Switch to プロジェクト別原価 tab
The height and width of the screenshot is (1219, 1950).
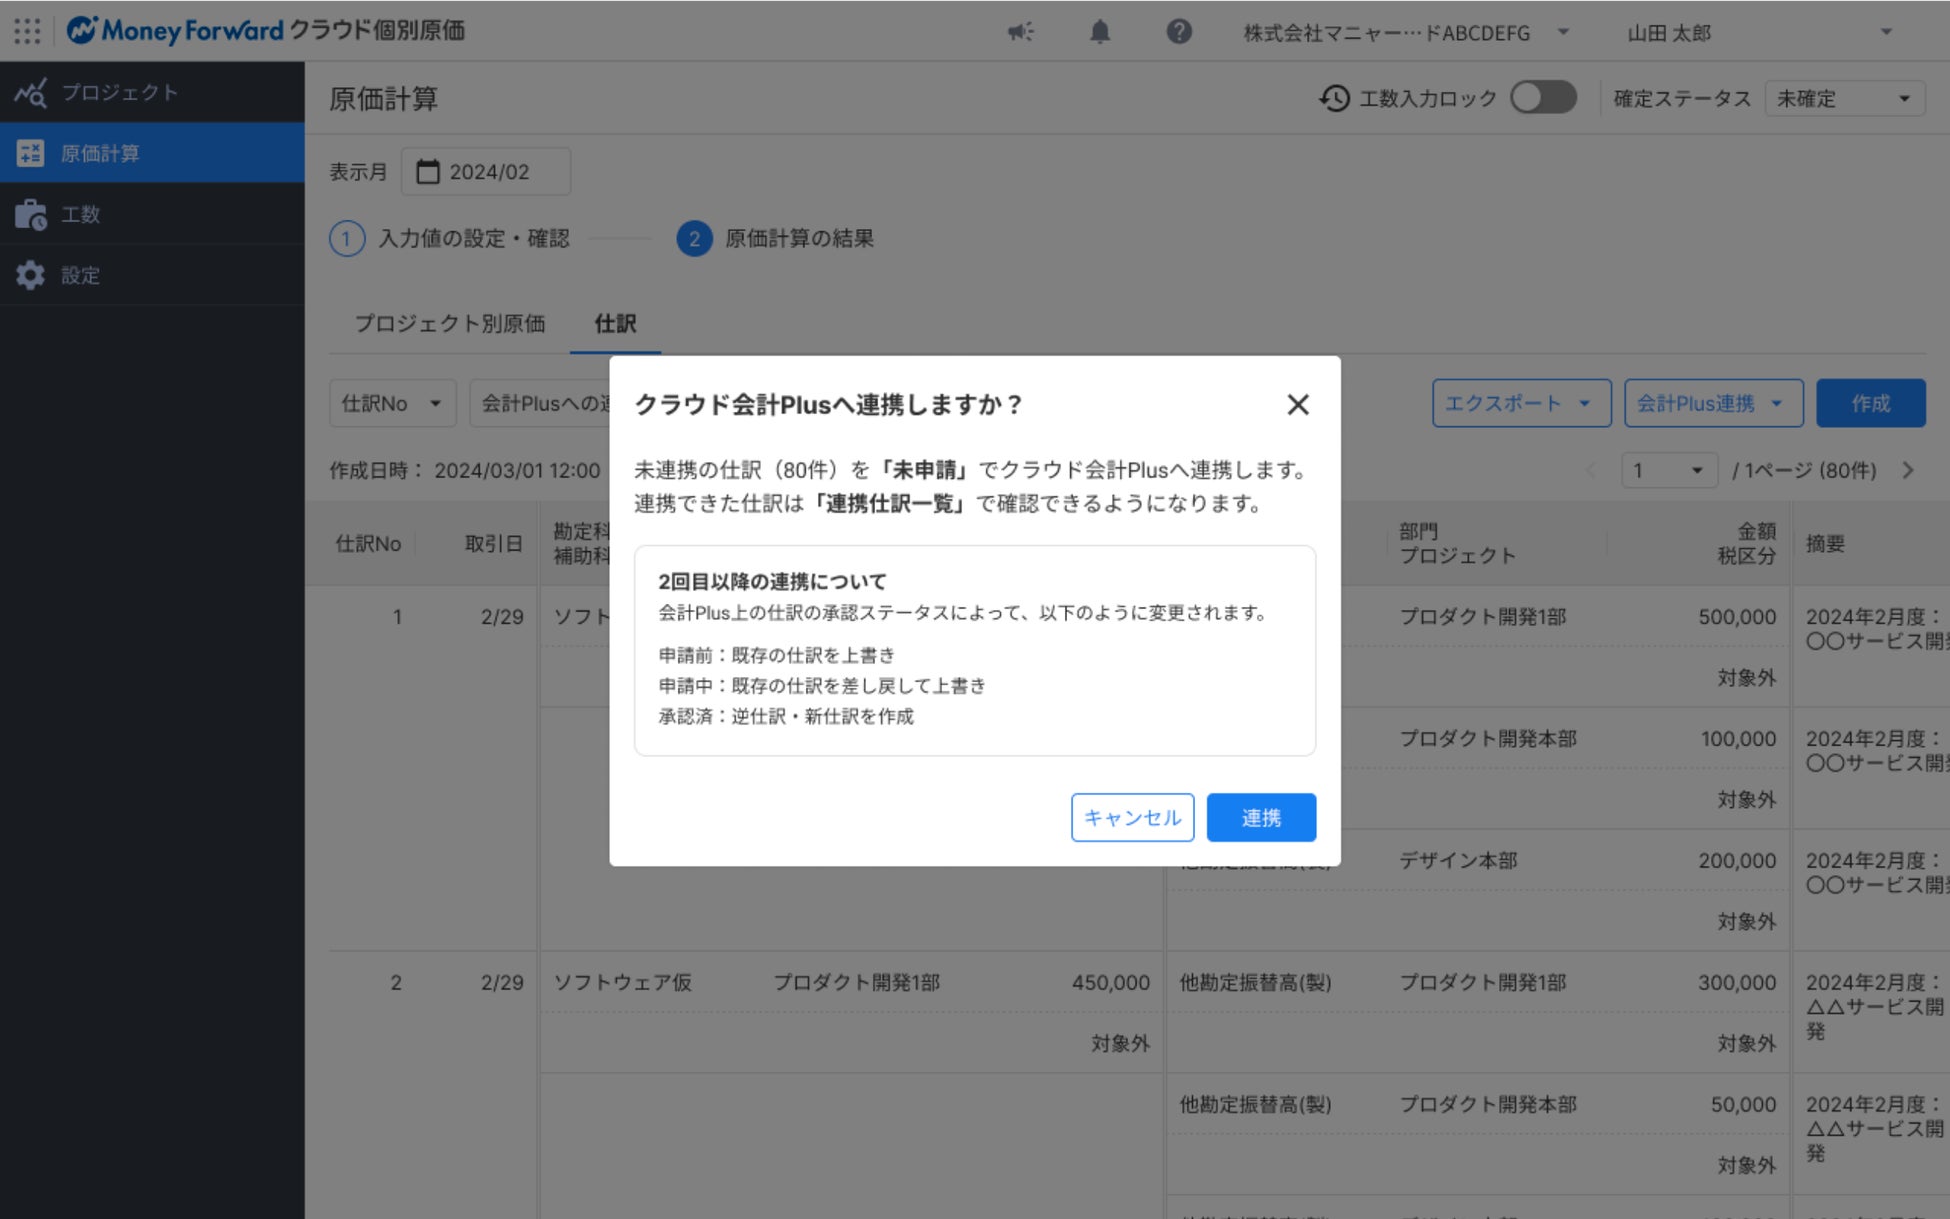pyautogui.click(x=449, y=323)
